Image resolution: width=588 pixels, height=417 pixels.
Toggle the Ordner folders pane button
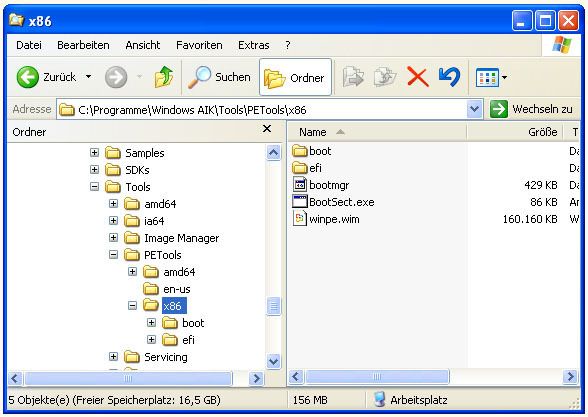(x=295, y=77)
